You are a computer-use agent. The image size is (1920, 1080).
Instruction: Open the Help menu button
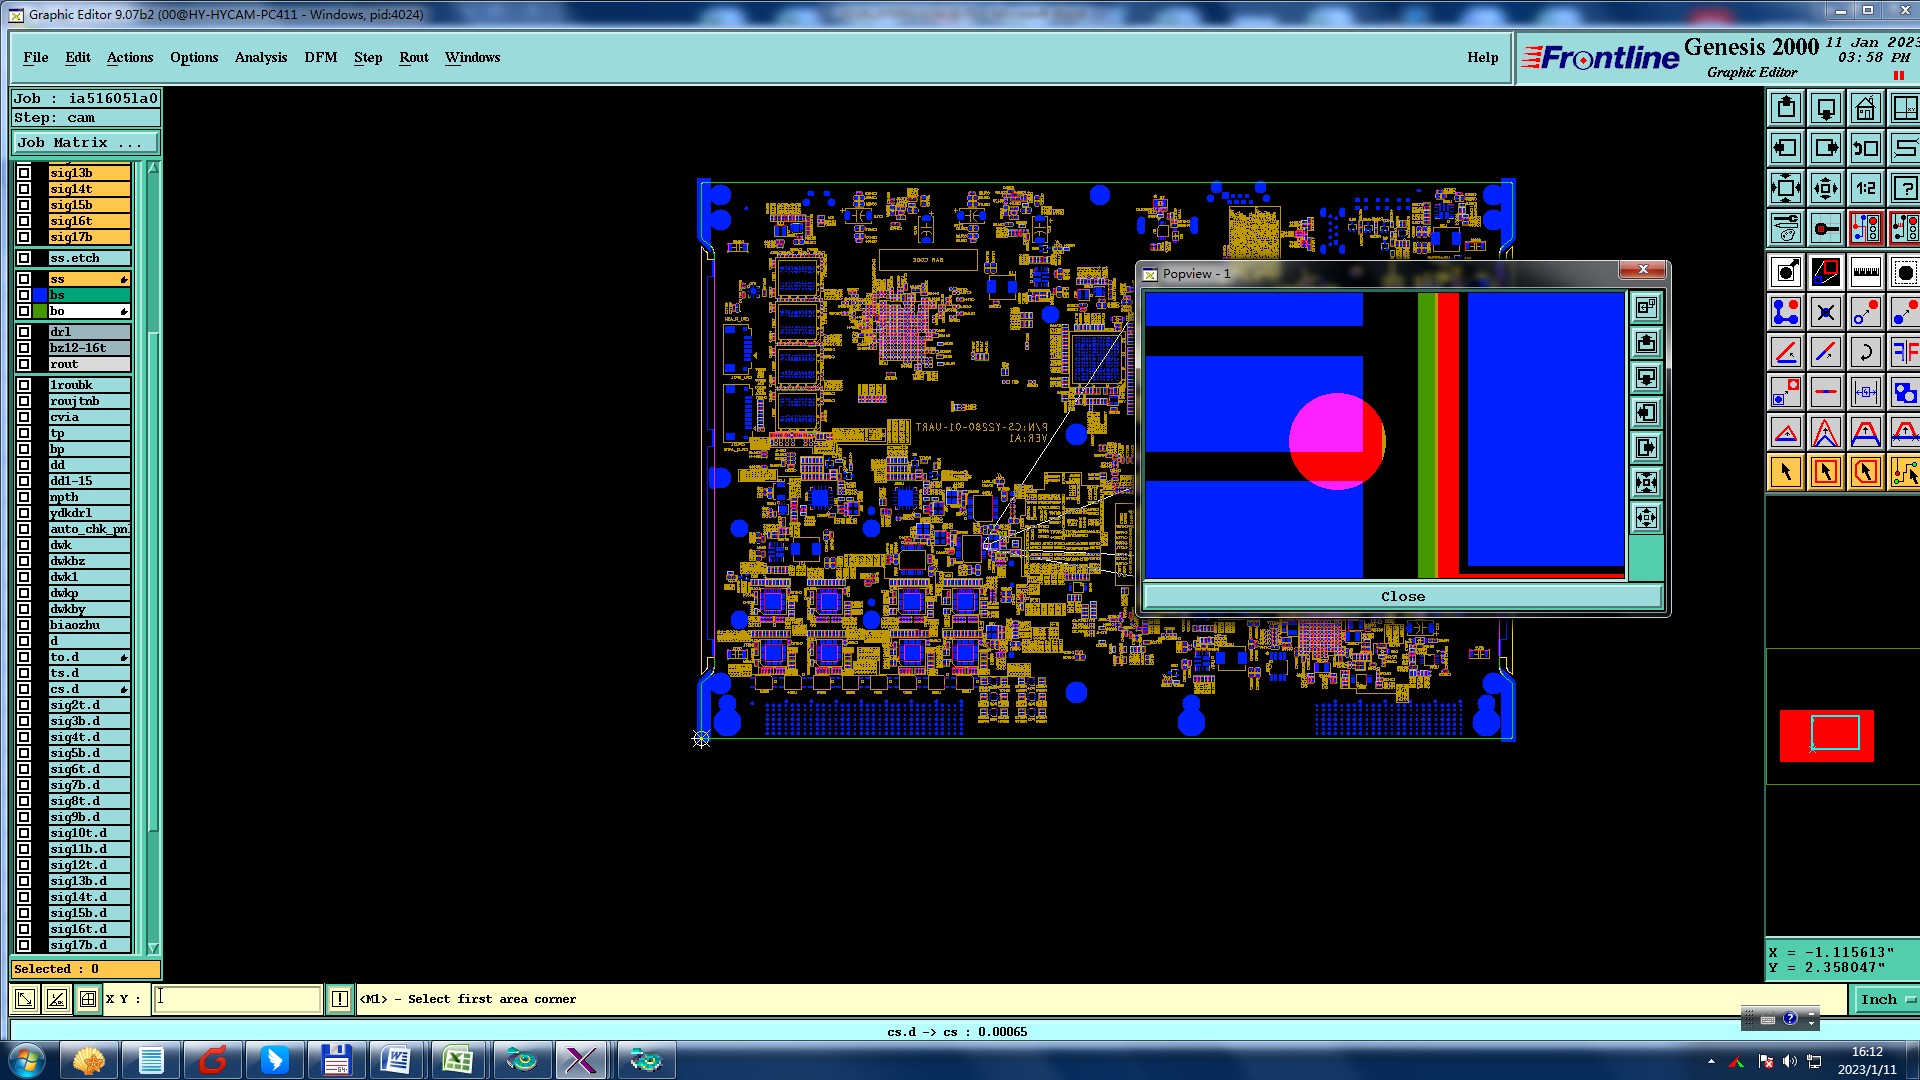pyautogui.click(x=1482, y=57)
